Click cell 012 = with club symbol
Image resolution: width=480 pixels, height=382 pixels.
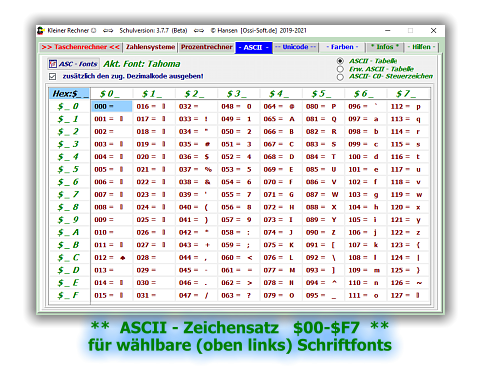pos(112,258)
